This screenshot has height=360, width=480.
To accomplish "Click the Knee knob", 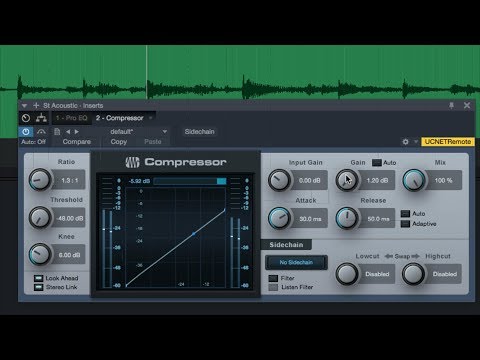I will (x=40, y=254).
